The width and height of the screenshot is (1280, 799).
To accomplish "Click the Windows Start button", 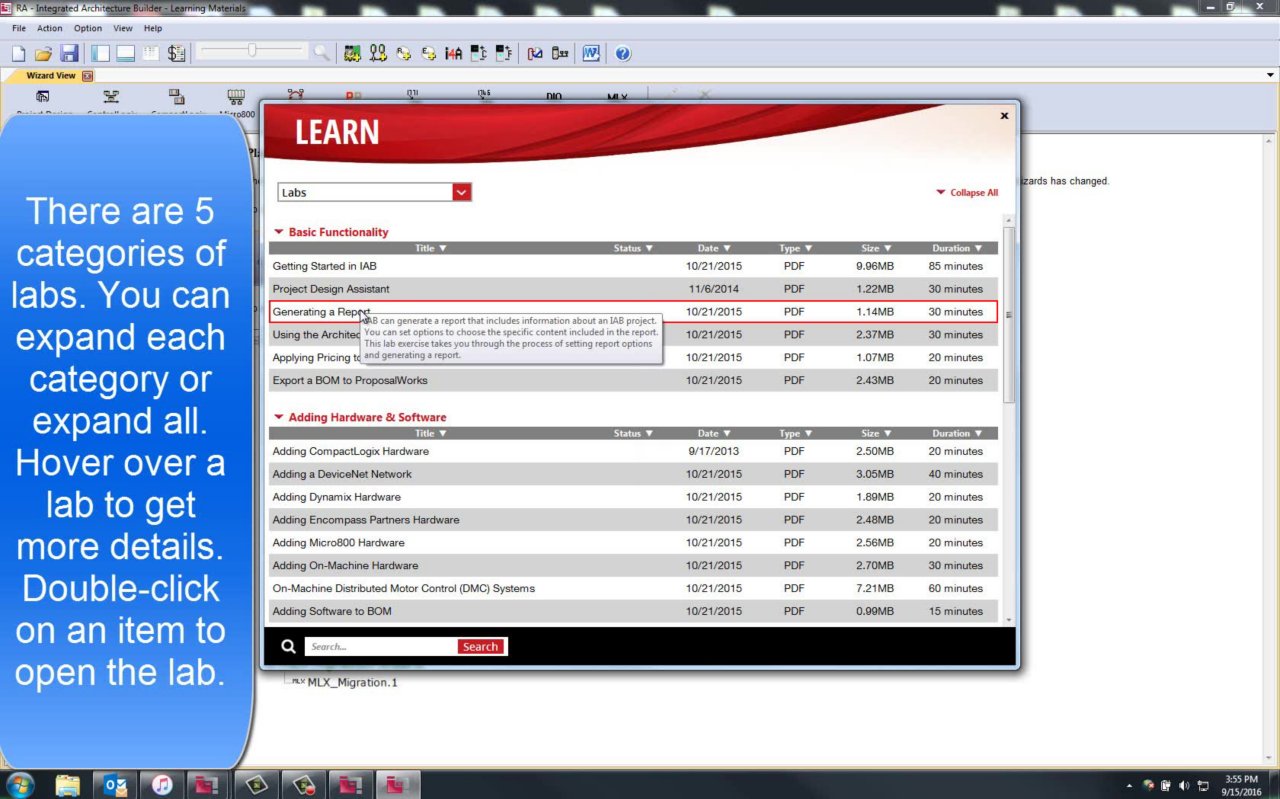I will tap(20, 785).
